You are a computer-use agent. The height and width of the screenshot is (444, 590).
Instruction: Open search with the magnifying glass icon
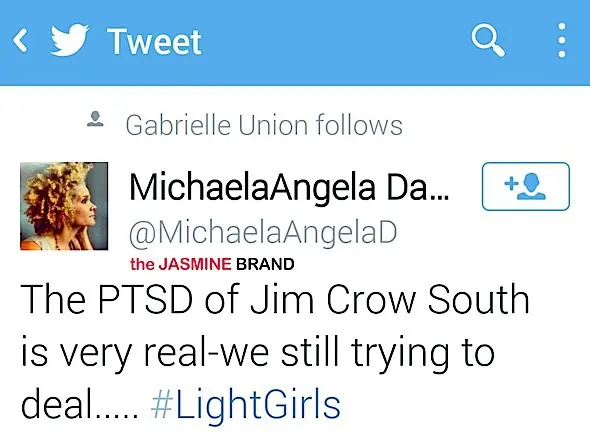coord(488,40)
